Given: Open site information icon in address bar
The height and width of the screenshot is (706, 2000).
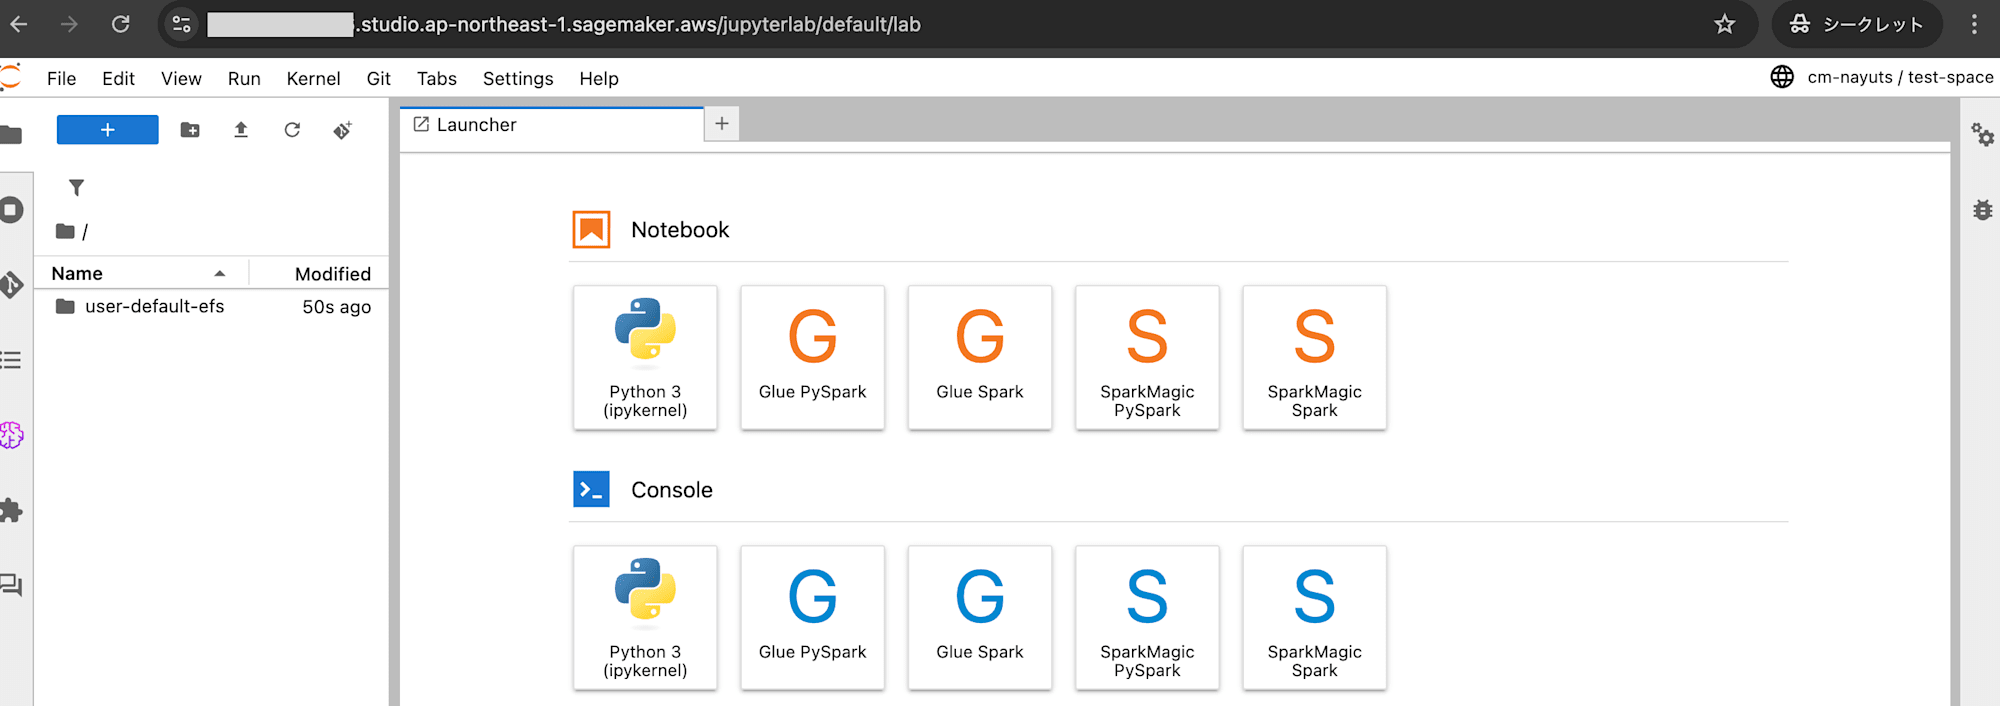Looking at the screenshot, I should point(181,24).
